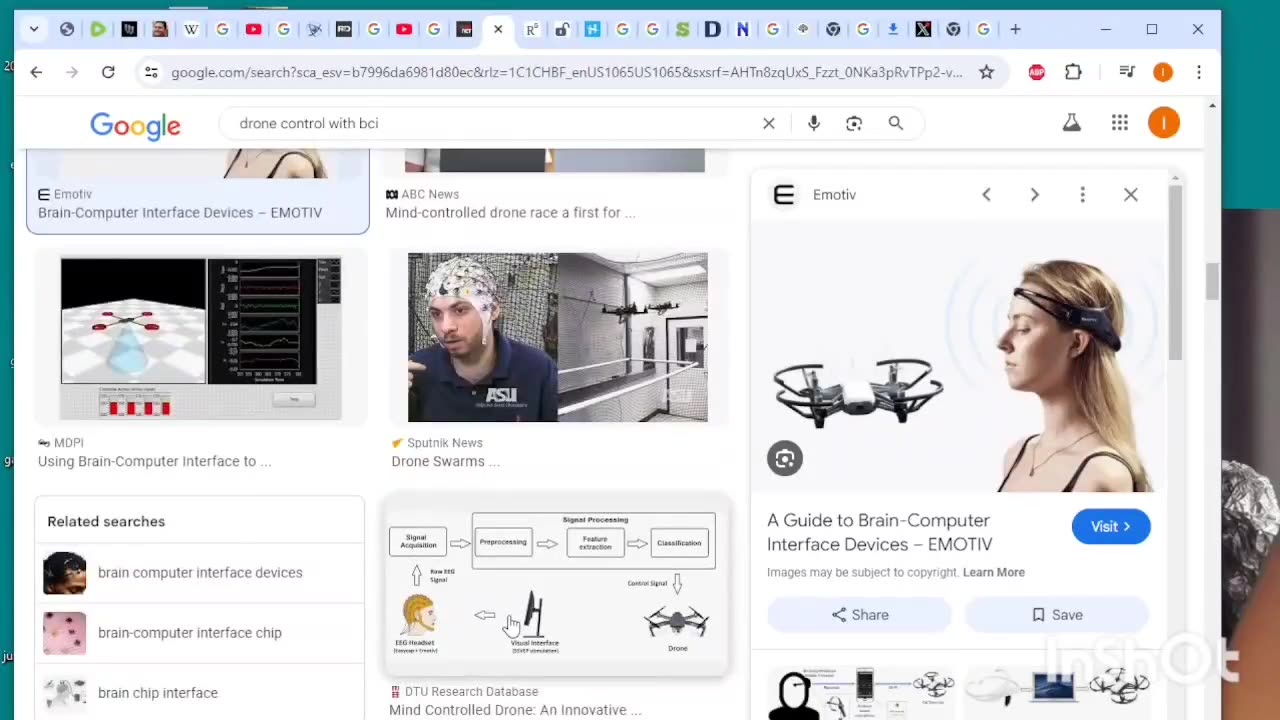
Task: Bookmark this page with the star icon
Action: tap(986, 72)
